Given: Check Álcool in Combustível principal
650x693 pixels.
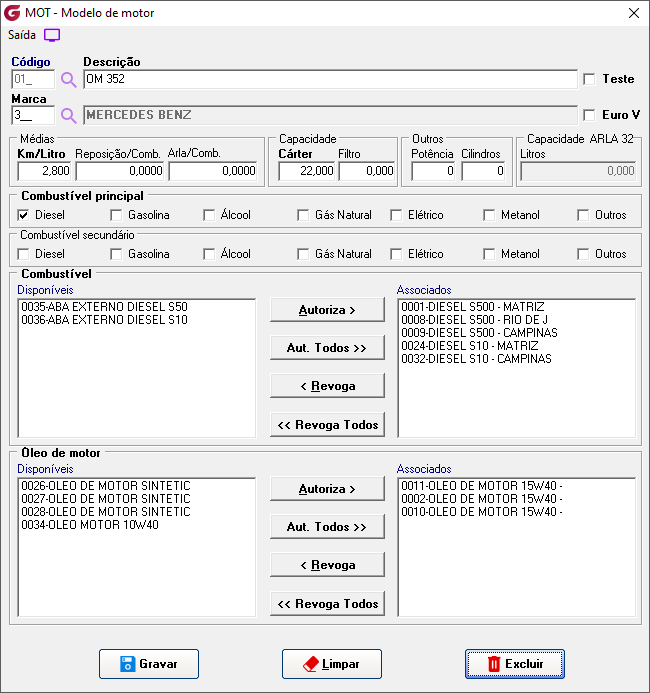Looking at the screenshot, I should [209, 215].
